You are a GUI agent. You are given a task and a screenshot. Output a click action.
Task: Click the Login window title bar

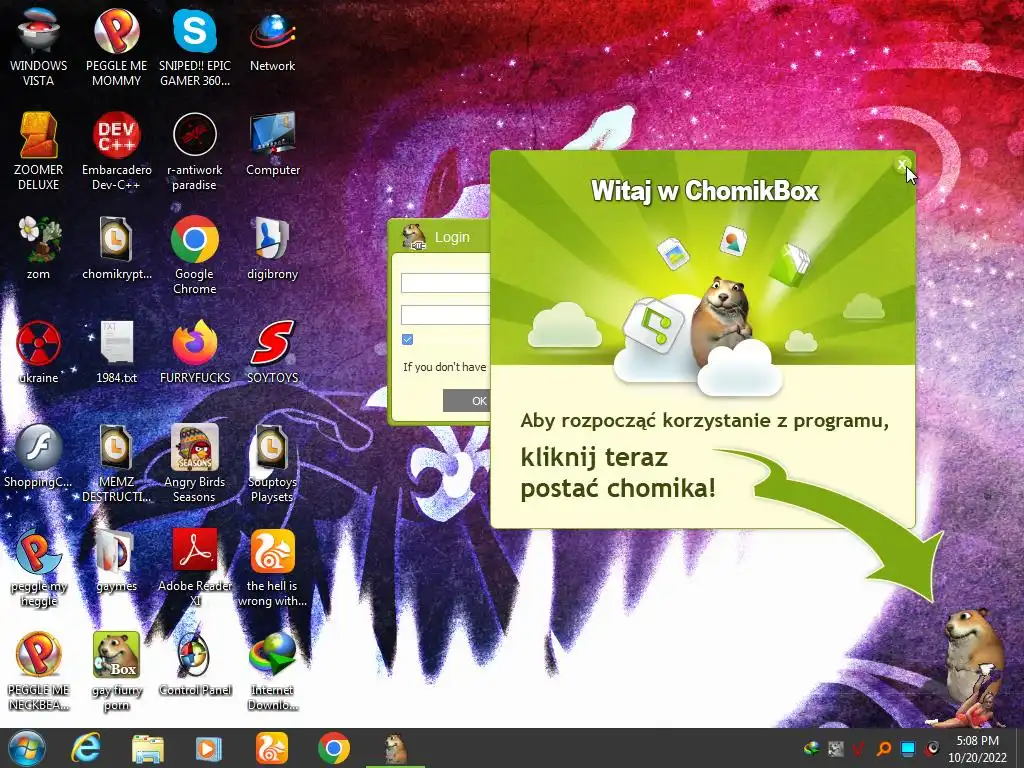click(440, 237)
